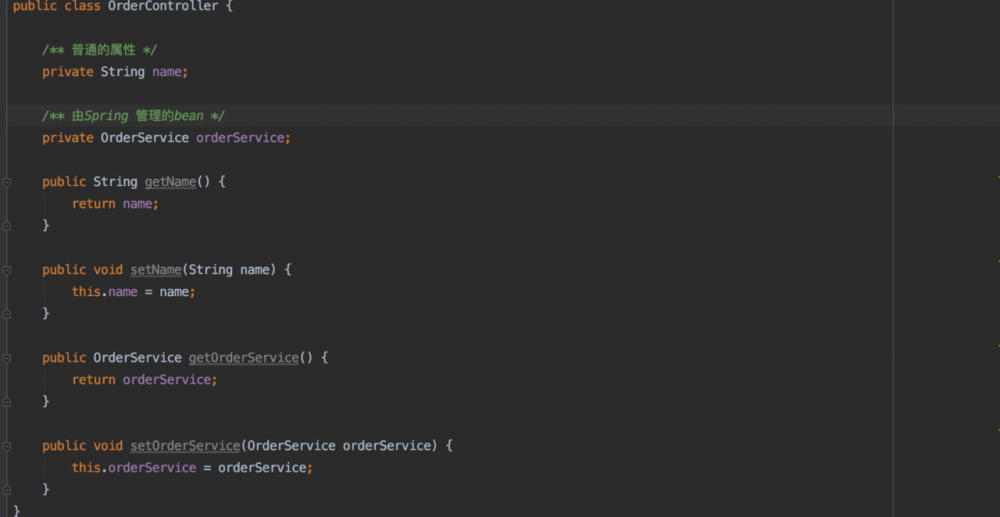Collapse the getName() method fold marker
This screenshot has width=1000, height=517.
(x=7, y=182)
